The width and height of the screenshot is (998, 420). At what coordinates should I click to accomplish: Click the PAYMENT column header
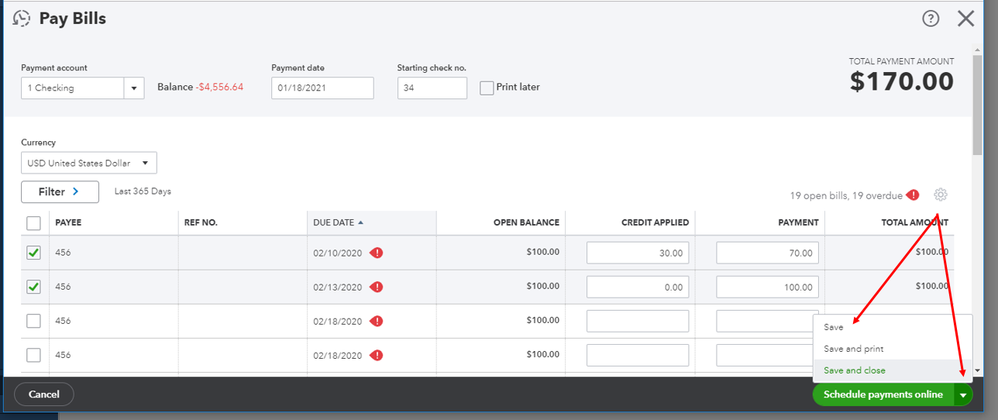(798, 223)
